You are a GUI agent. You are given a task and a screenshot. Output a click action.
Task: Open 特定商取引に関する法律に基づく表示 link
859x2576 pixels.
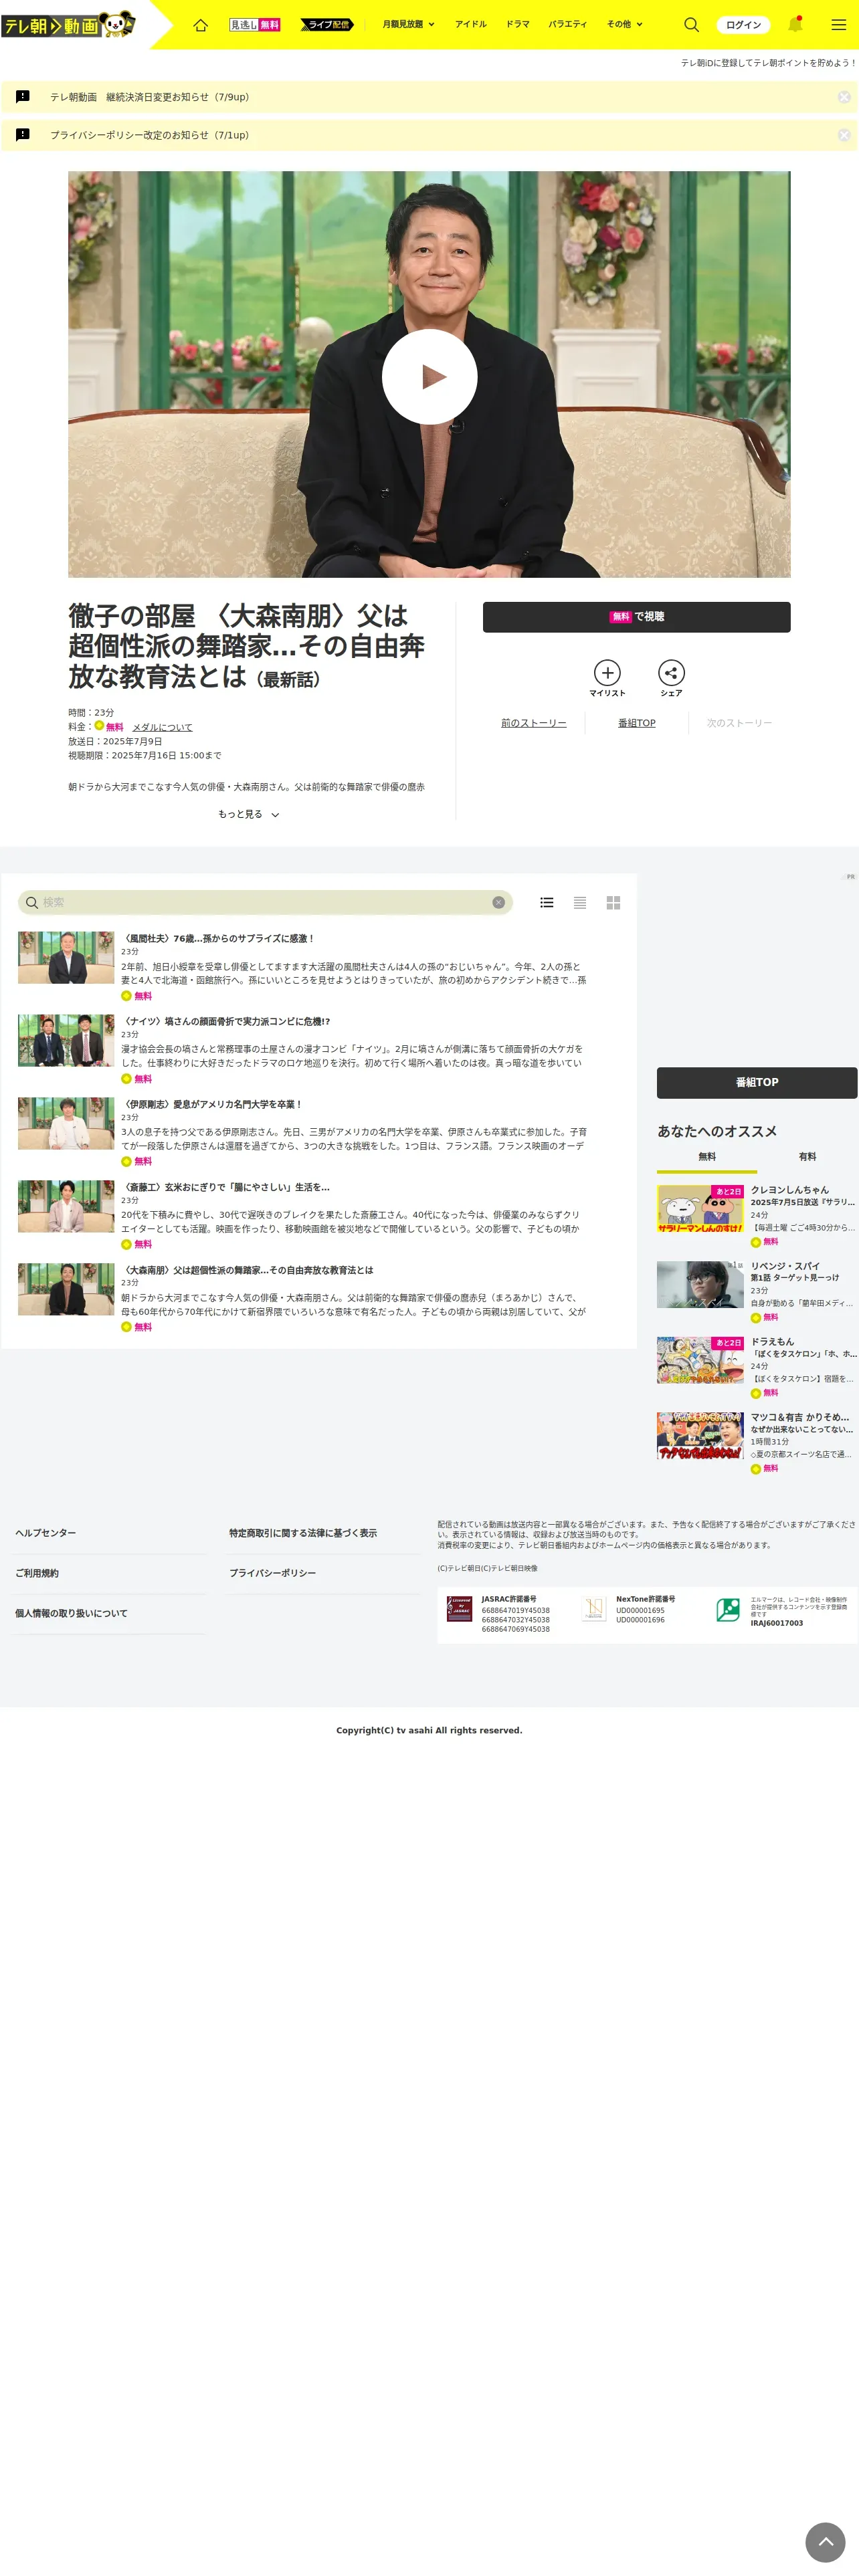point(303,1533)
